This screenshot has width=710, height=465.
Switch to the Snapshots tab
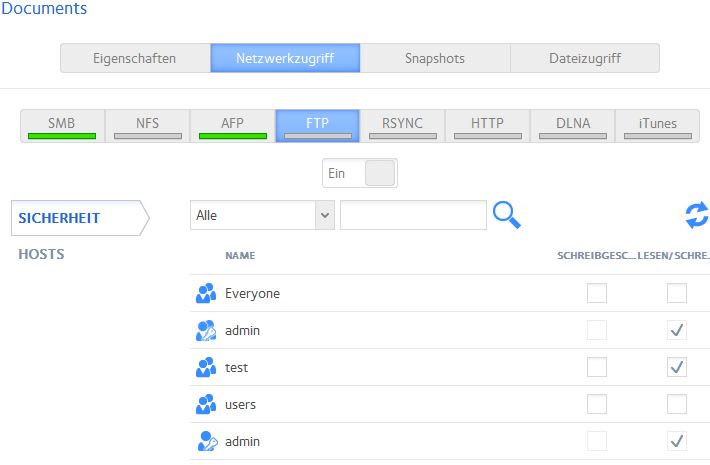[x=435, y=58]
